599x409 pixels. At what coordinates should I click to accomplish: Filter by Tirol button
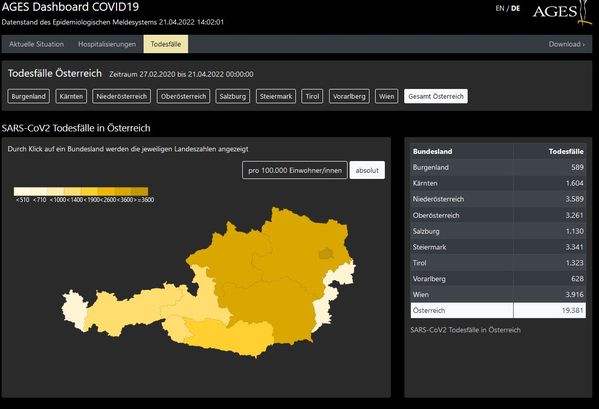coord(312,96)
